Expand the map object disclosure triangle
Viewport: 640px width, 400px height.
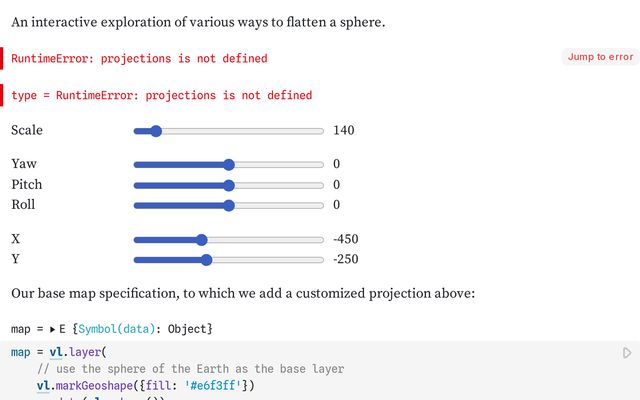click(x=52, y=329)
